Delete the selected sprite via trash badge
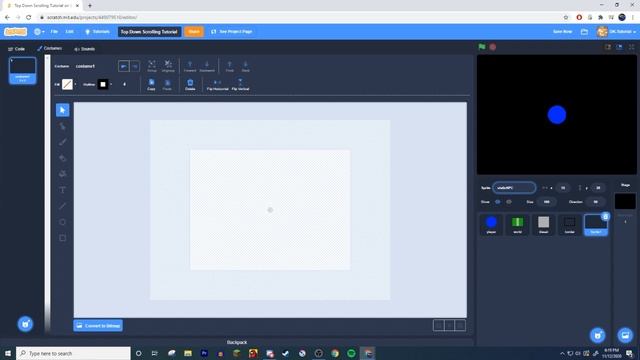 [605, 216]
